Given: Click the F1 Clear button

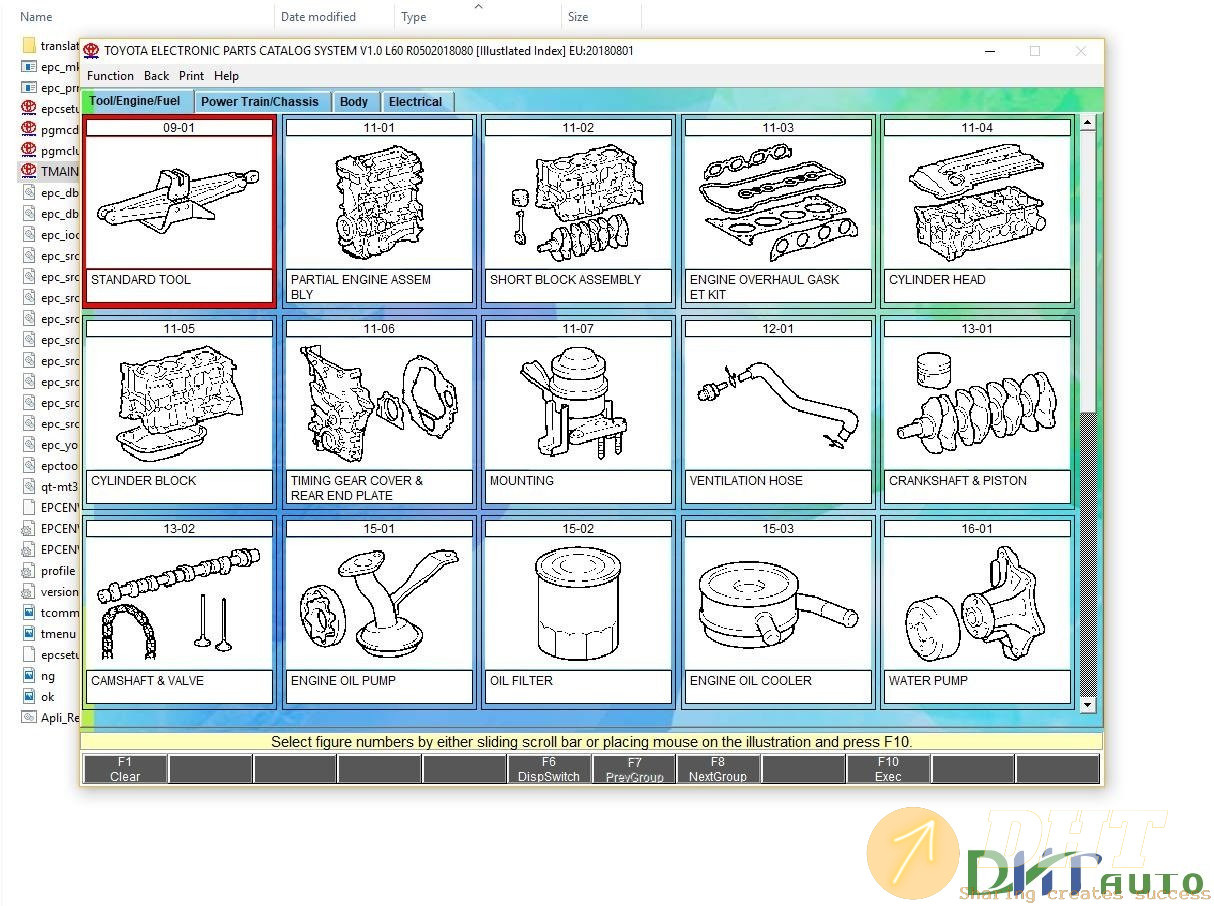Looking at the screenshot, I should (x=125, y=769).
